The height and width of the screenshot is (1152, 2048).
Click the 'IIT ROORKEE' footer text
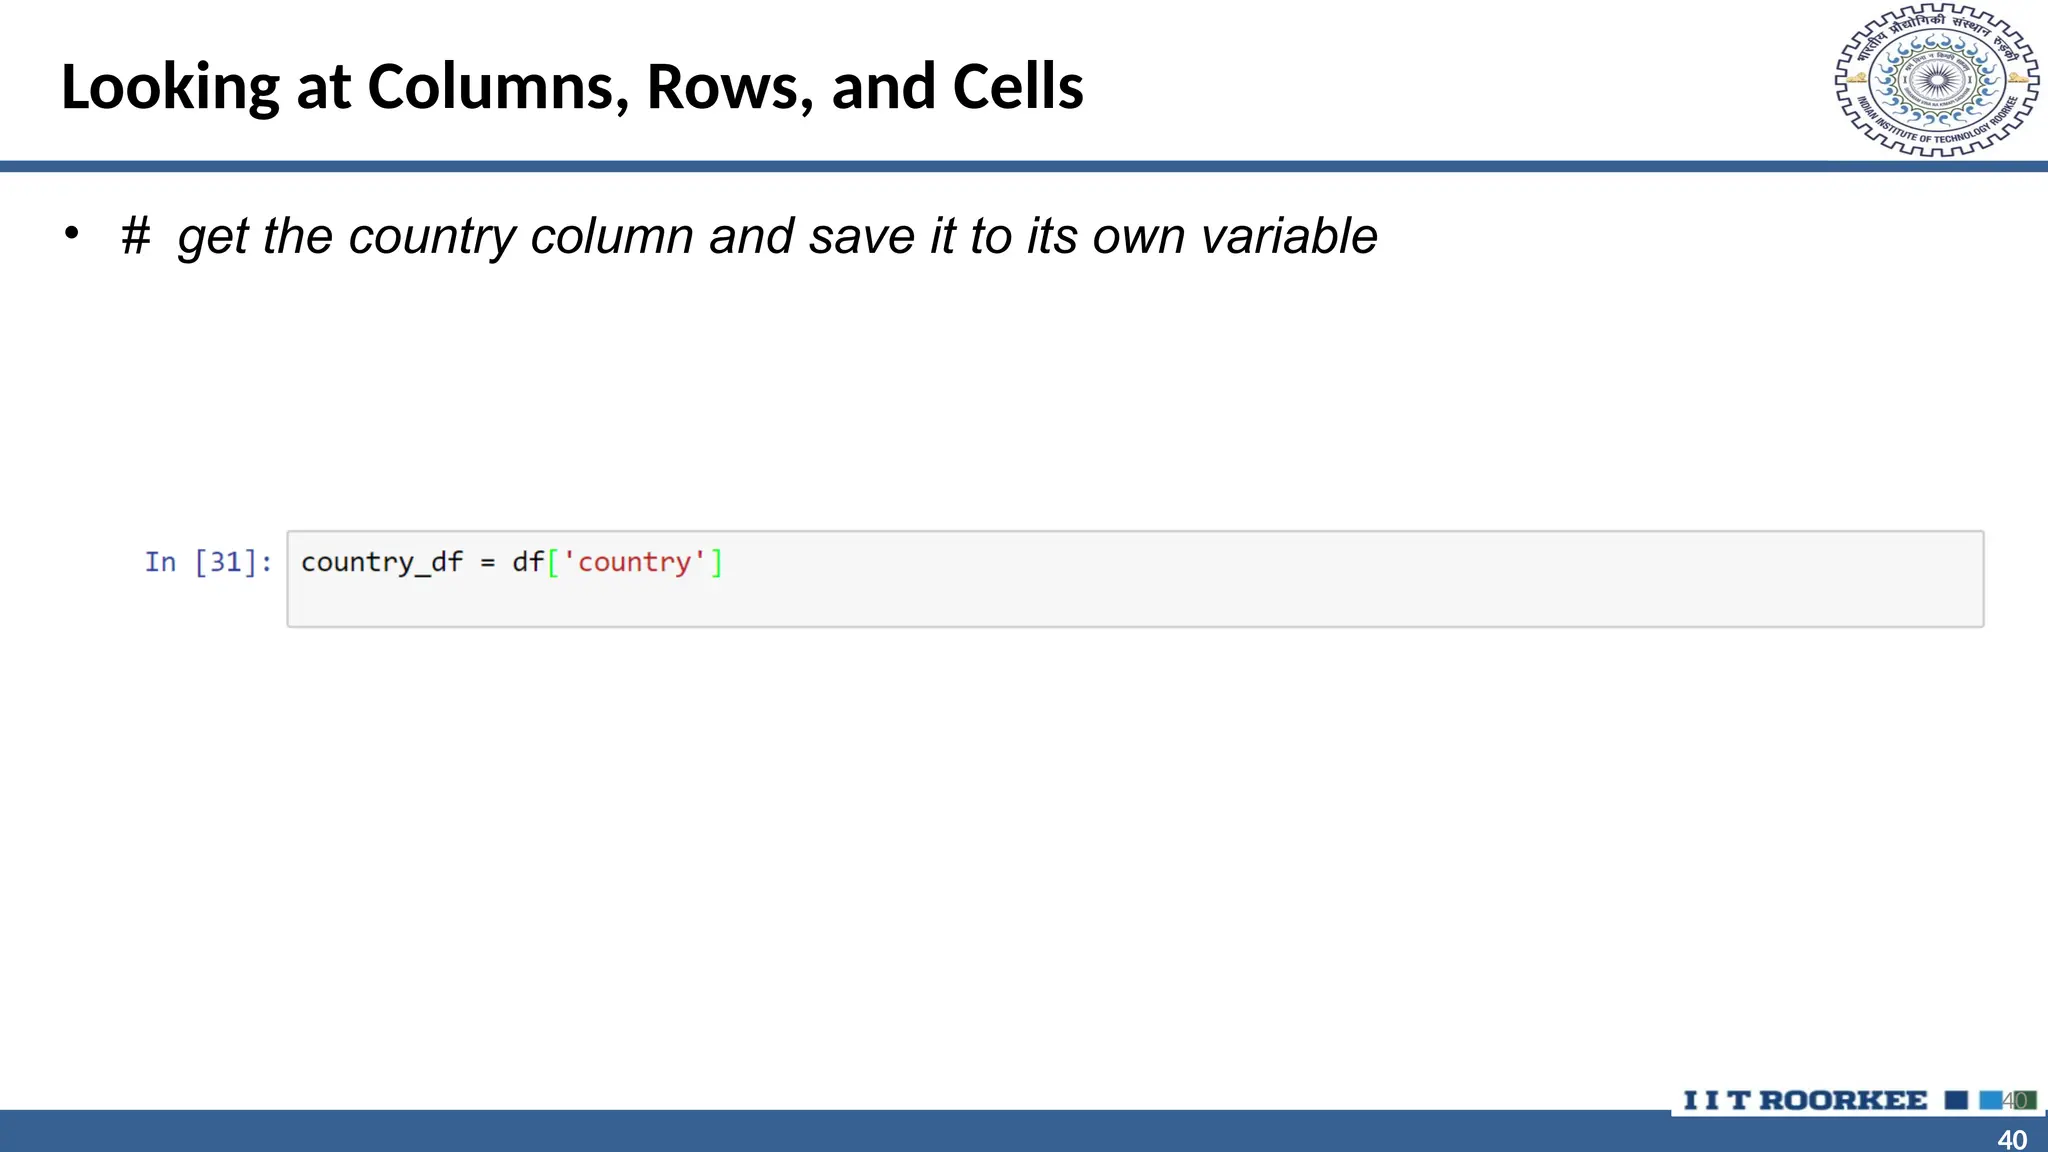coord(1805,1100)
